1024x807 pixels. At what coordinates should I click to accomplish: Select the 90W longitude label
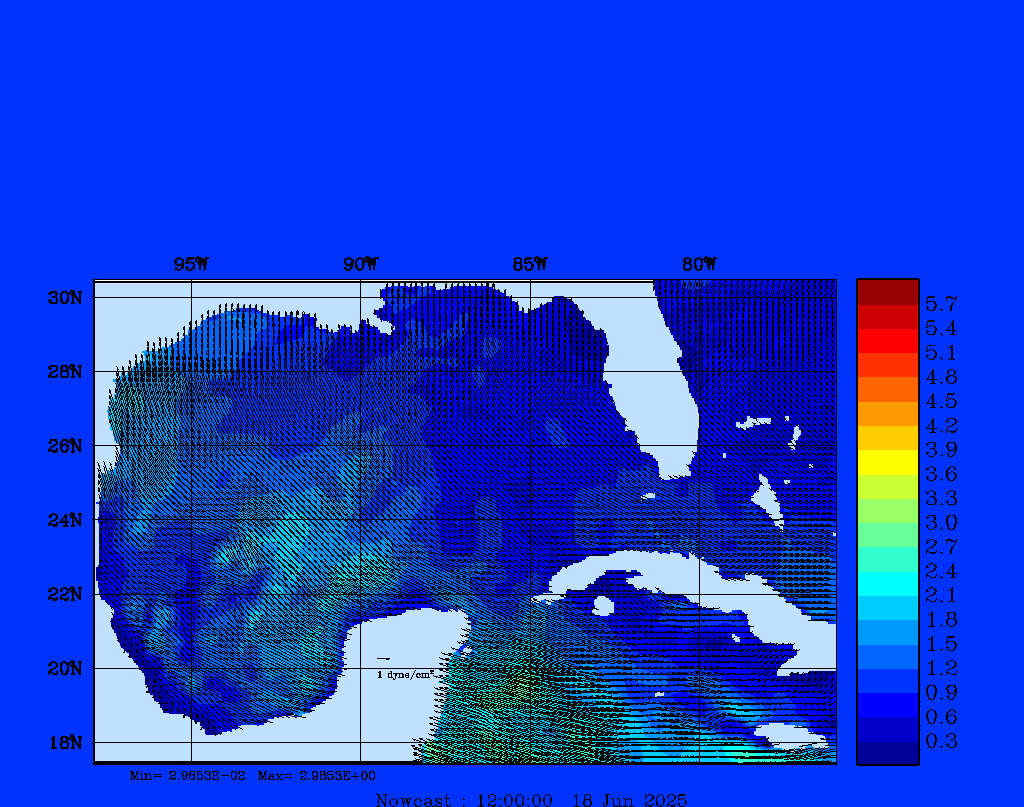(360, 264)
